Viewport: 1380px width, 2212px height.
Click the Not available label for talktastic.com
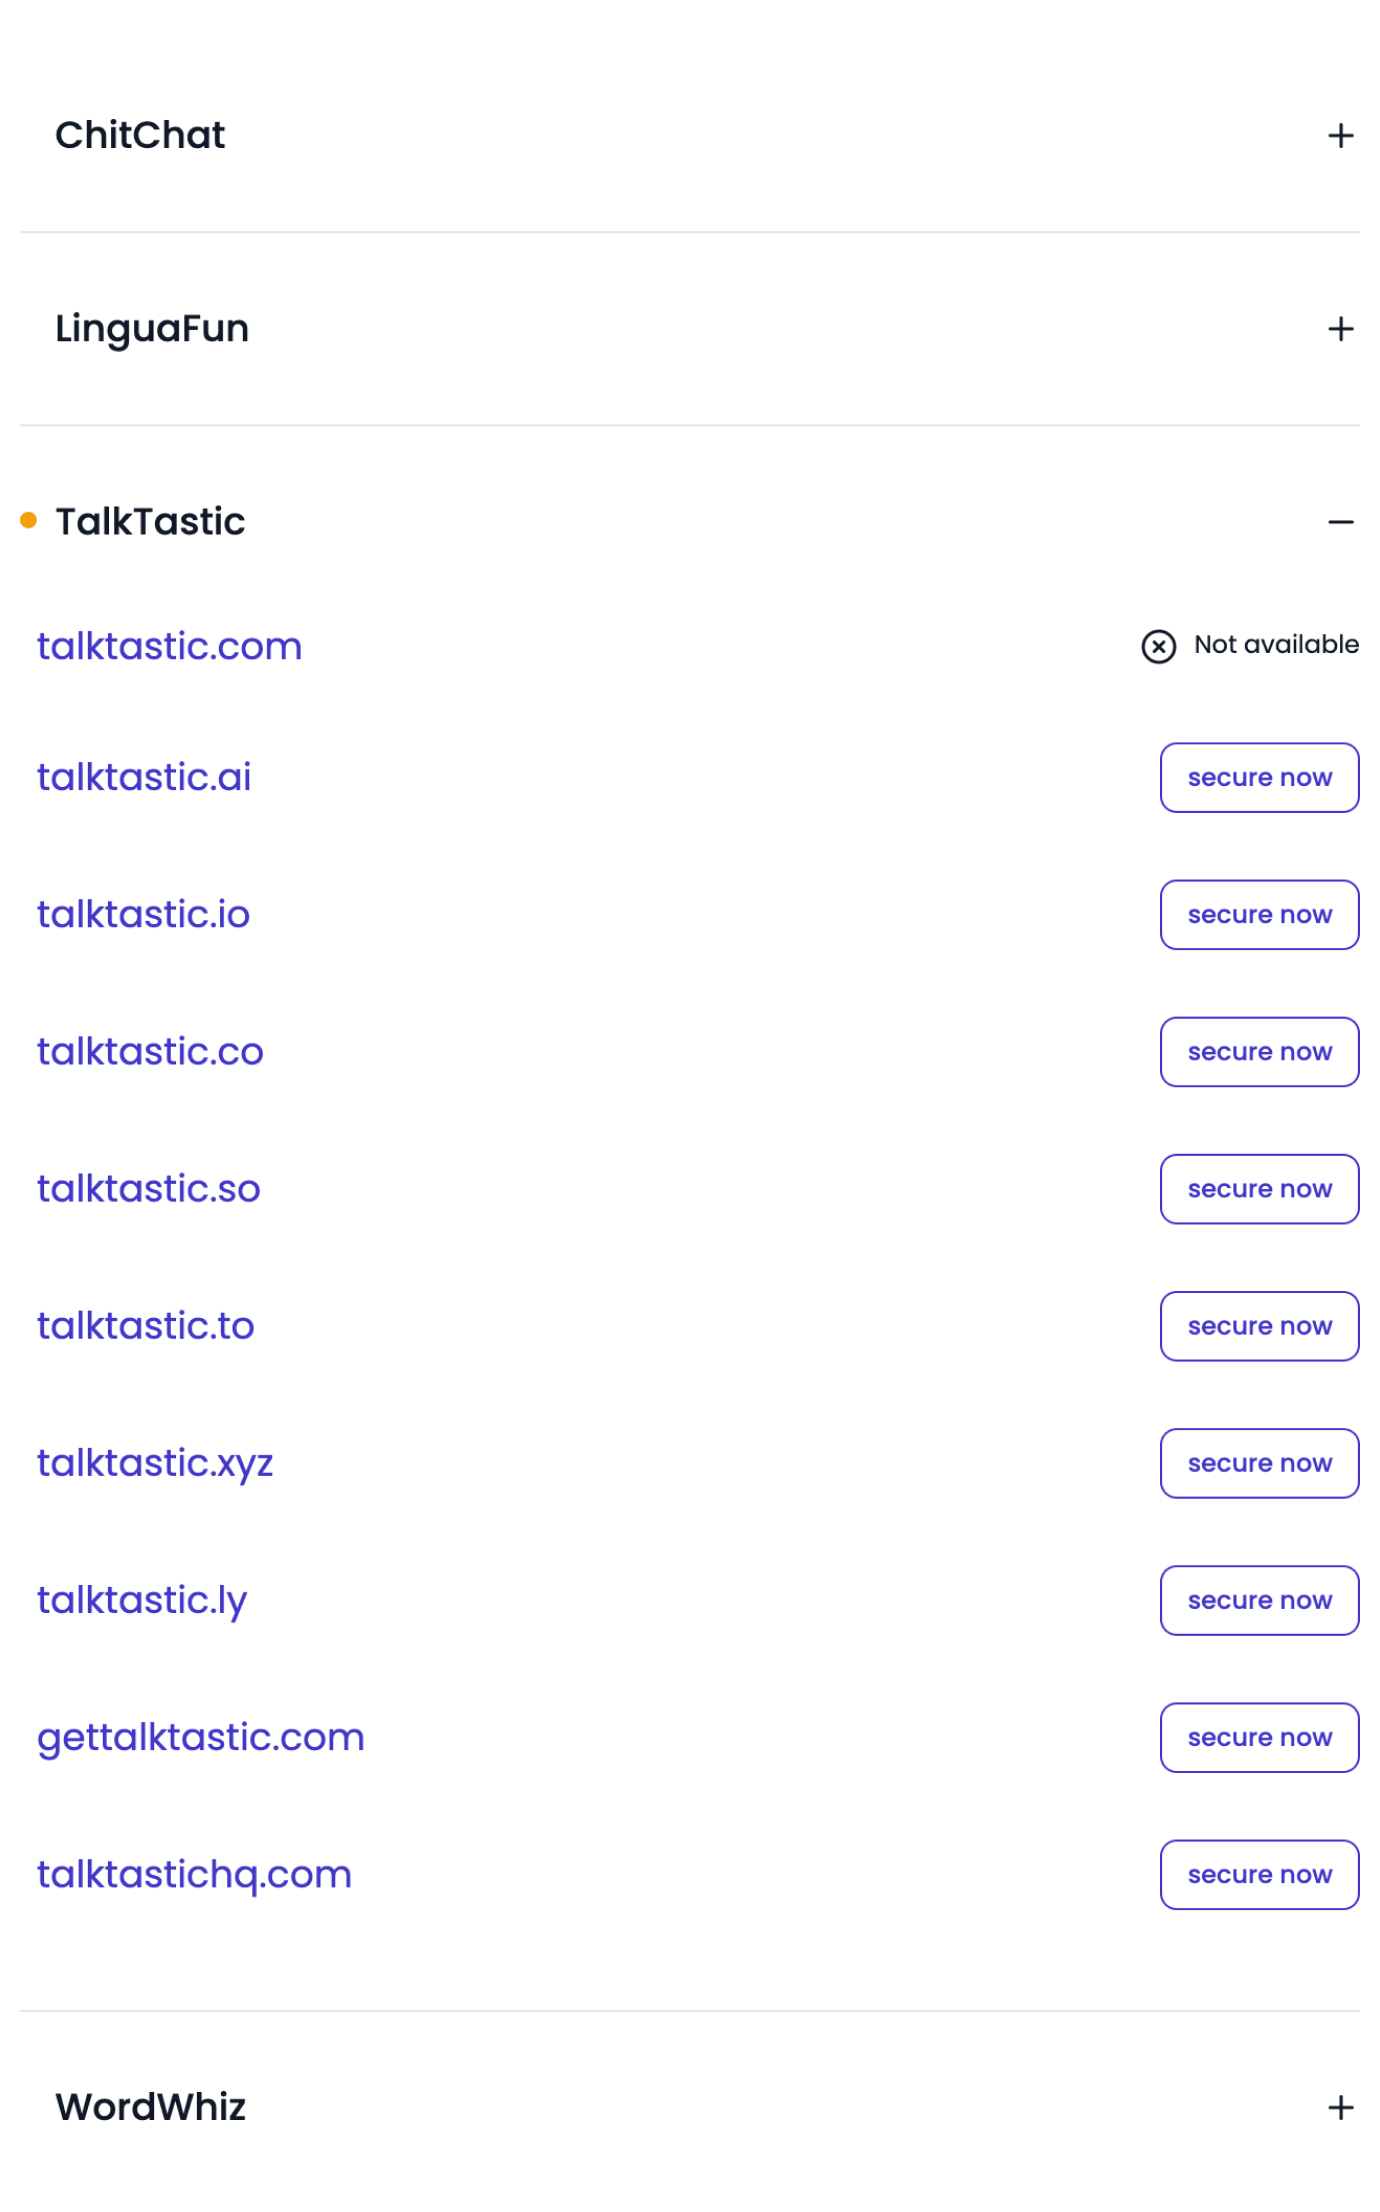tap(1275, 645)
